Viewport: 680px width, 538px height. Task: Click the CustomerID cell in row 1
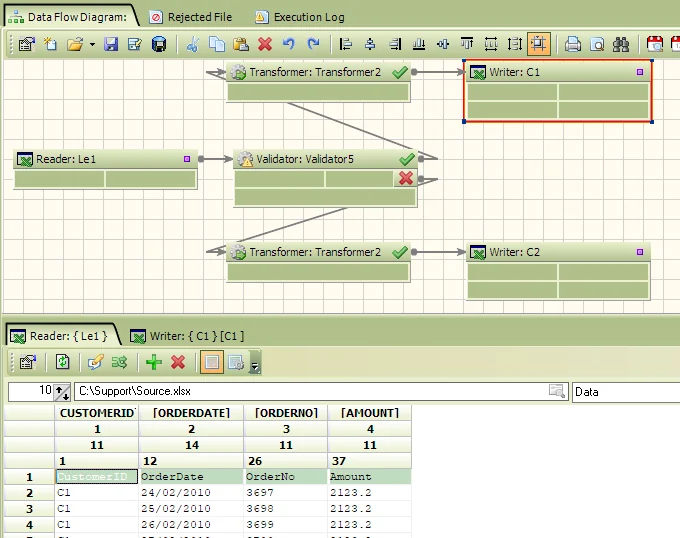[97, 476]
